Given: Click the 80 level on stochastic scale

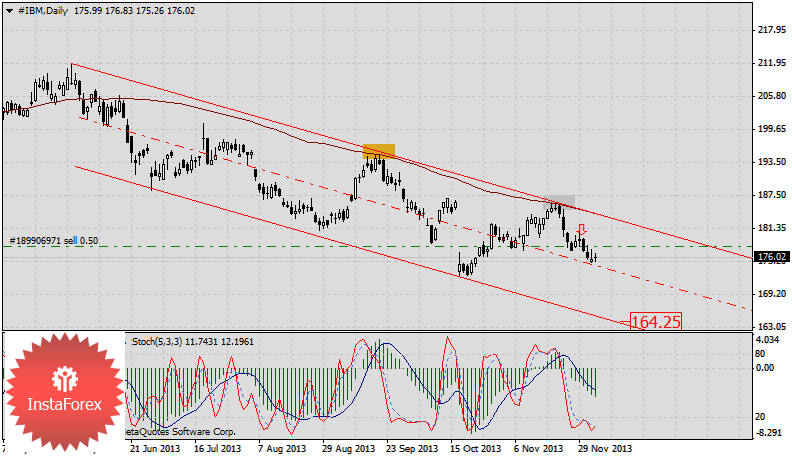Looking at the screenshot, I should (760, 353).
